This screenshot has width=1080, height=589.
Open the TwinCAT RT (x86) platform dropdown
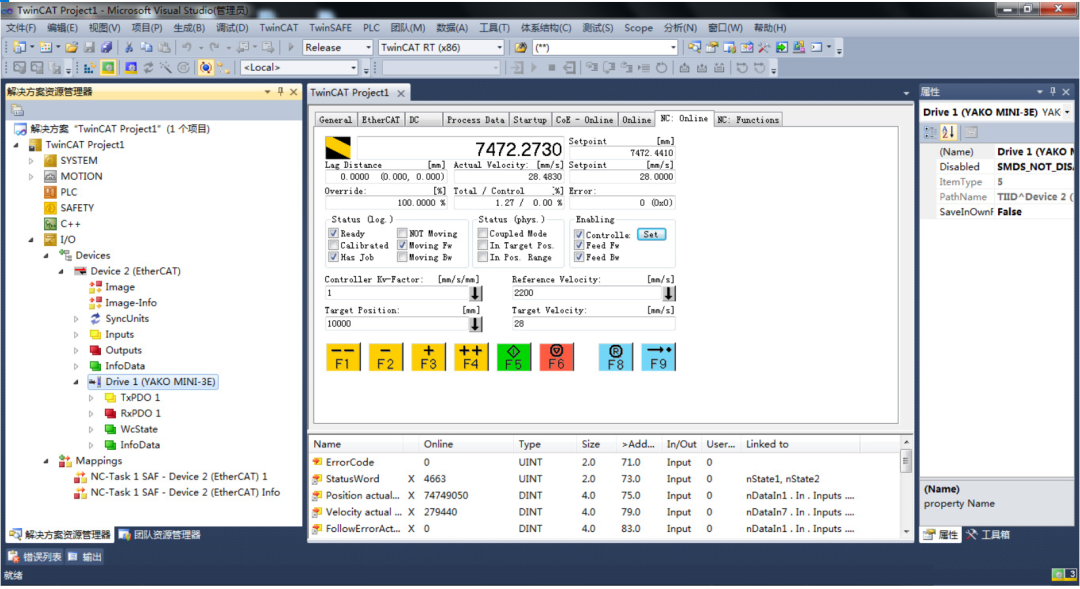coord(499,47)
